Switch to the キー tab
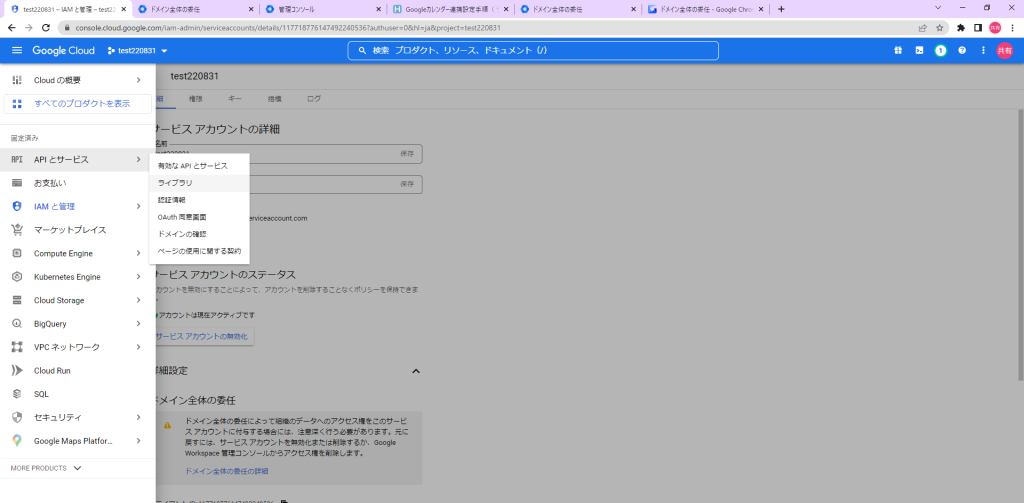Viewport: 1024px width, 503px height. point(235,99)
